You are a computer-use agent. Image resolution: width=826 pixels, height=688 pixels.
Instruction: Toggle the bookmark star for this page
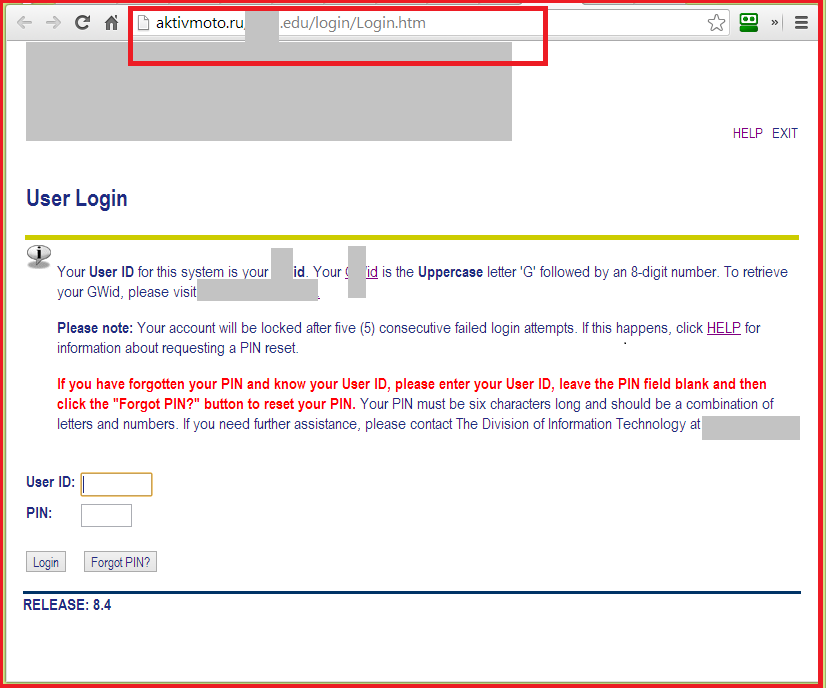716,22
